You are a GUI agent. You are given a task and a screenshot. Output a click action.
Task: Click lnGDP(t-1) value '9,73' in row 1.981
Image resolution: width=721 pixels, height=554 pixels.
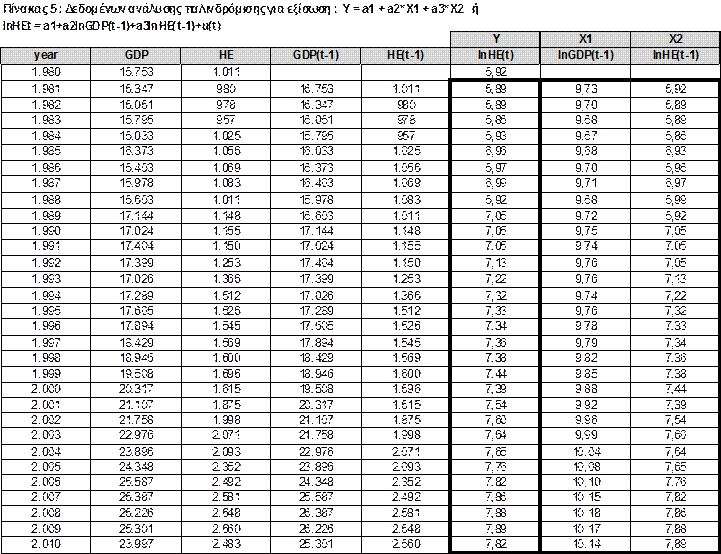click(585, 89)
